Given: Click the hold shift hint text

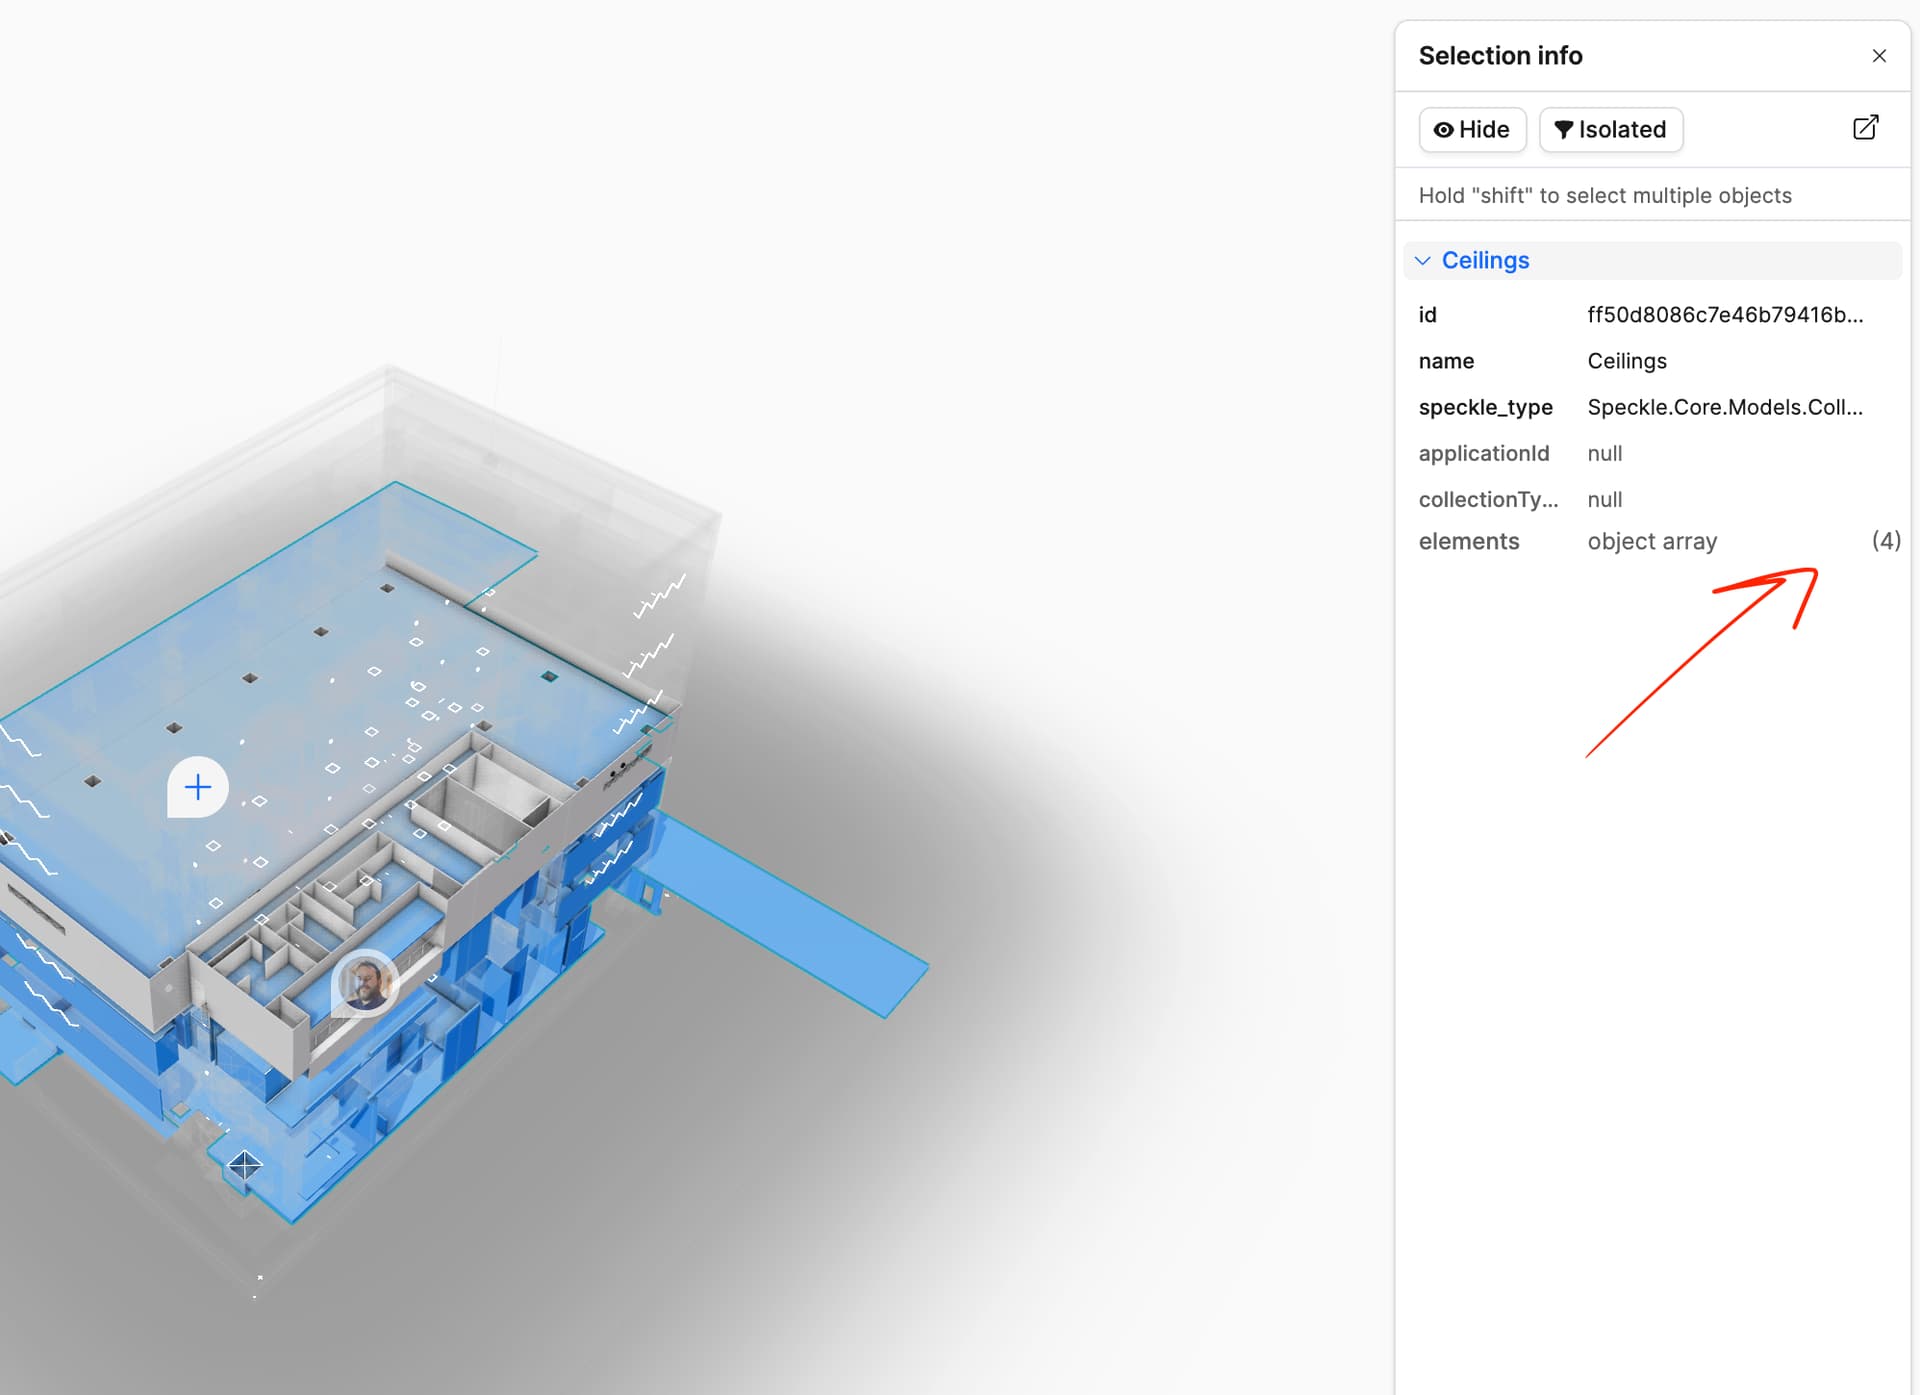Looking at the screenshot, I should coord(1604,196).
